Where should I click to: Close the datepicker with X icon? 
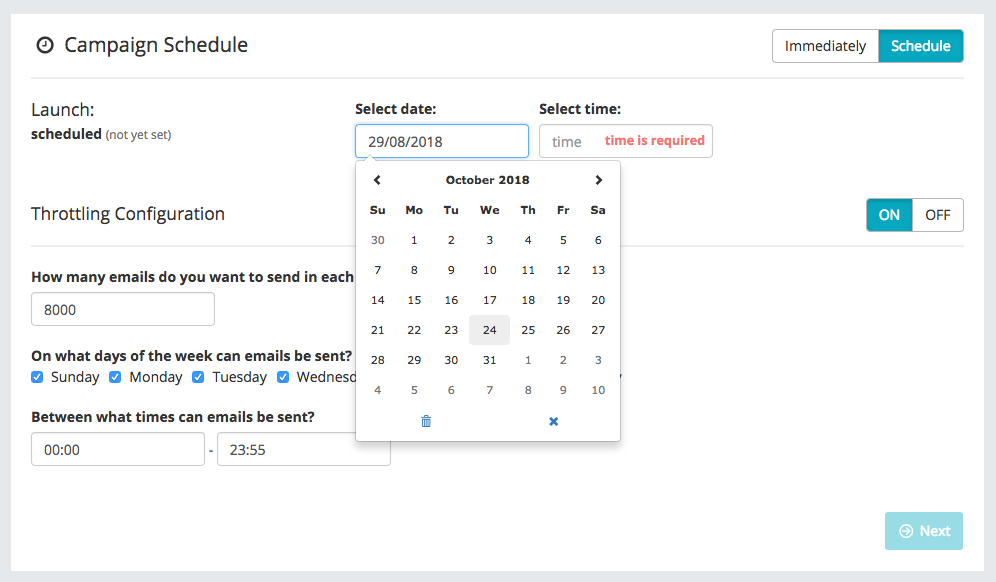click(554, 421)
